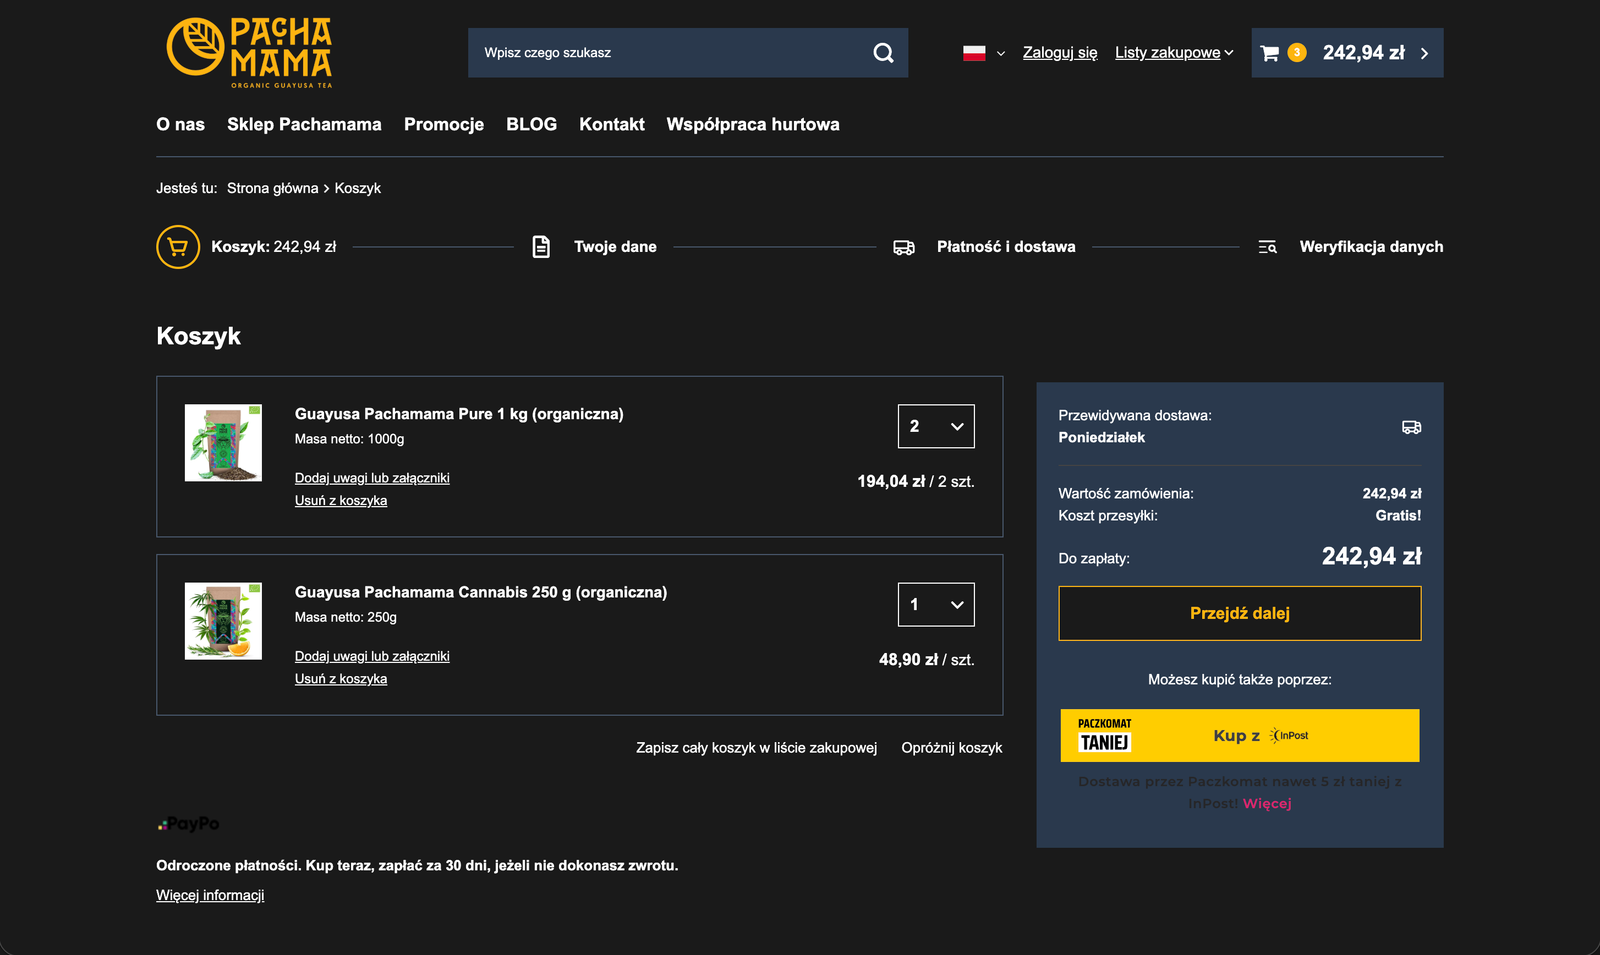This screenshot has width=1600, height=955.
Task: Click the Guayusa Pachamama Pure 1 kg title
Action: point(459,414)
